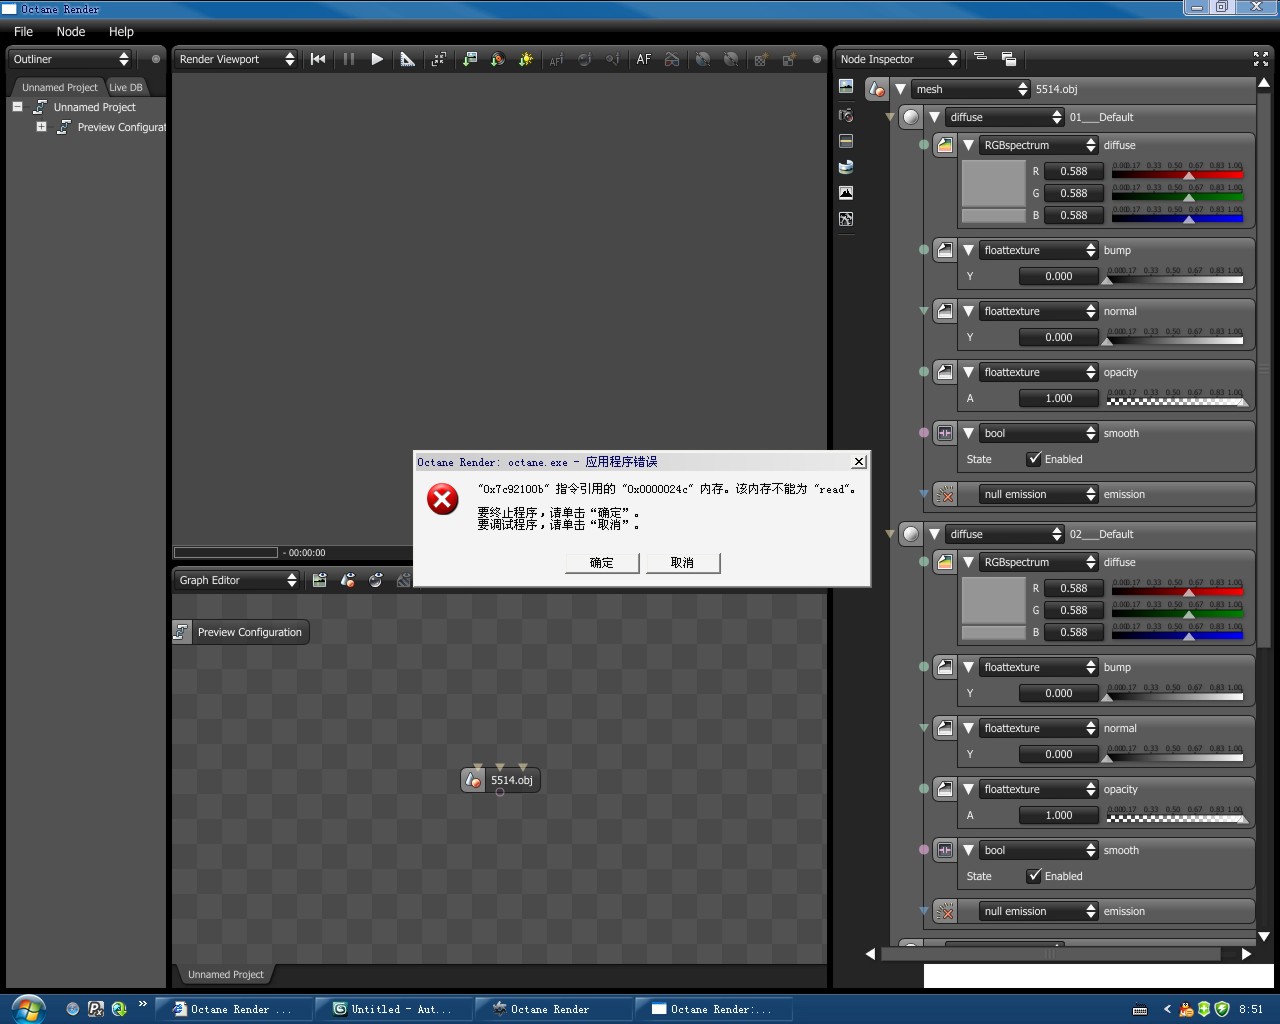Maximize the Node Inspector with the fullscreen icon
This screenshot has height=1024, width=1280.
coord(1260,59)
